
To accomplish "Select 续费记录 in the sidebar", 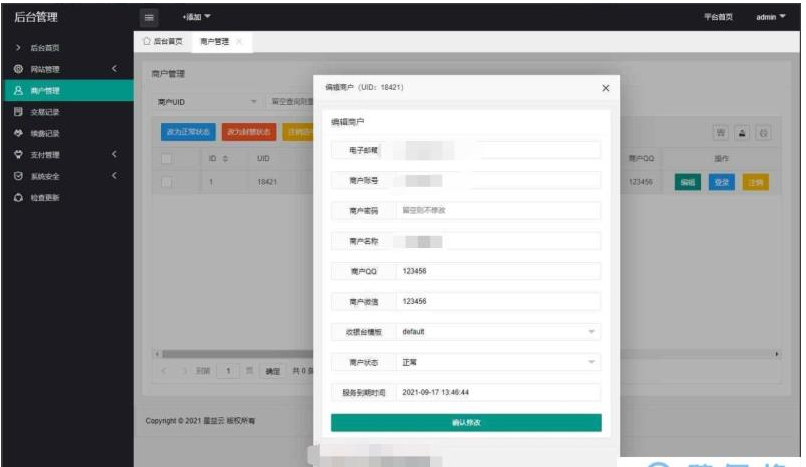I will point(45,133).
